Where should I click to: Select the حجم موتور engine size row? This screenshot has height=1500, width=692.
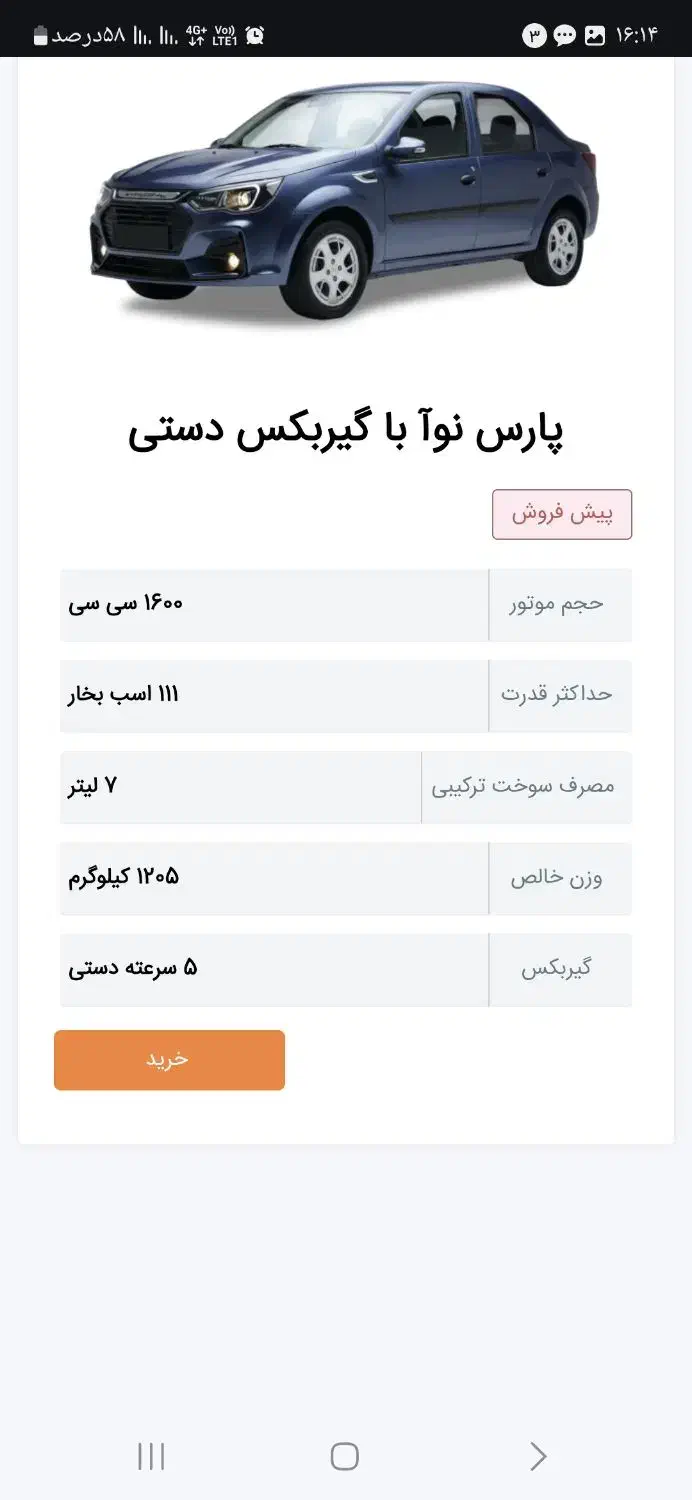pos(346,605)
